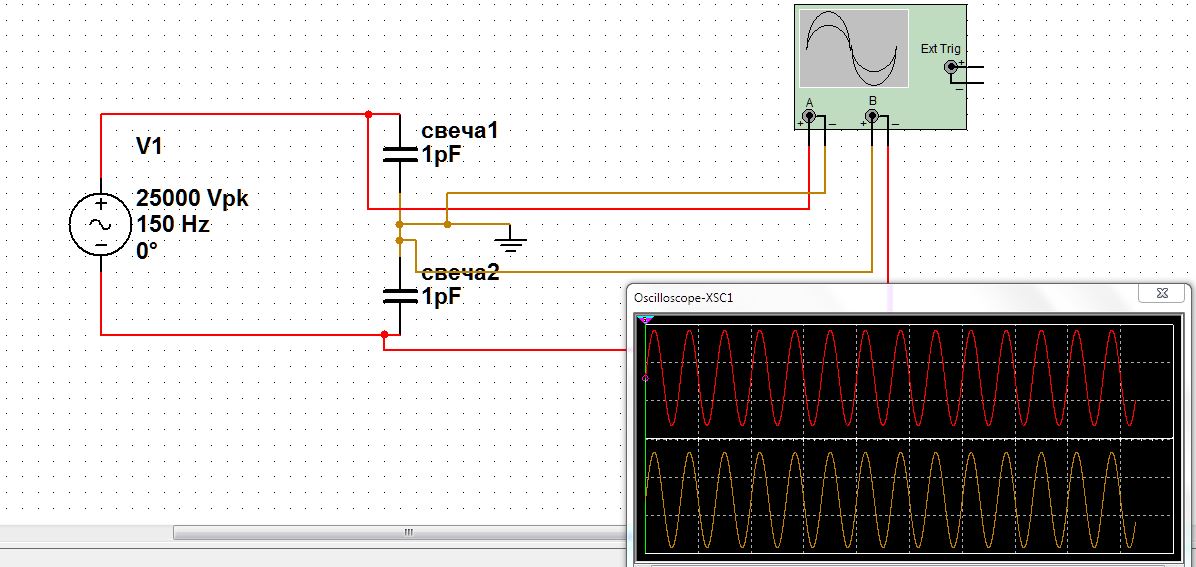Click the blue cursor marker on scope display
1196x567 pixels.
(646, 320)
